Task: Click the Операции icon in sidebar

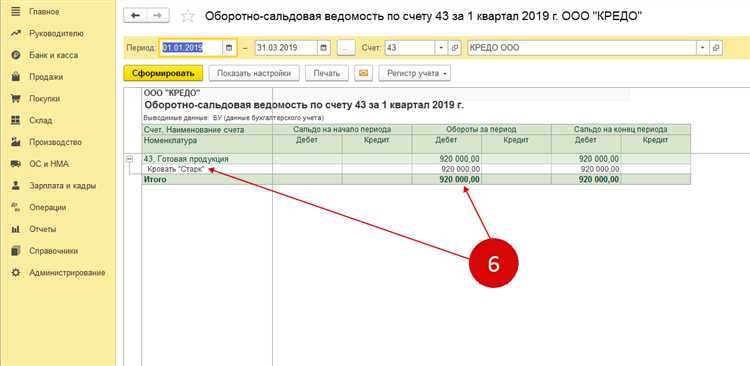Action: pyautogui.click(x=16, y=207)
